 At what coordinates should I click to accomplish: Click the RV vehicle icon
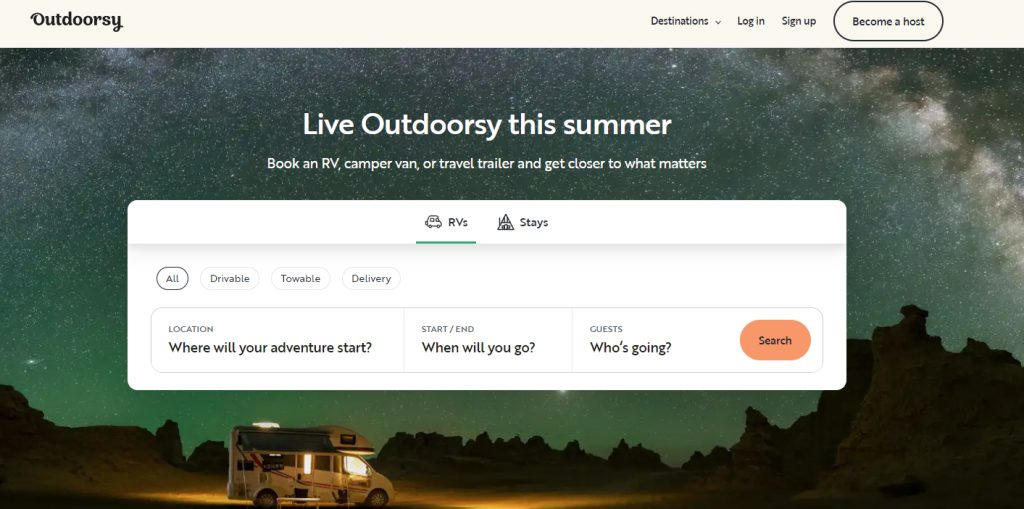coord(433,222)
